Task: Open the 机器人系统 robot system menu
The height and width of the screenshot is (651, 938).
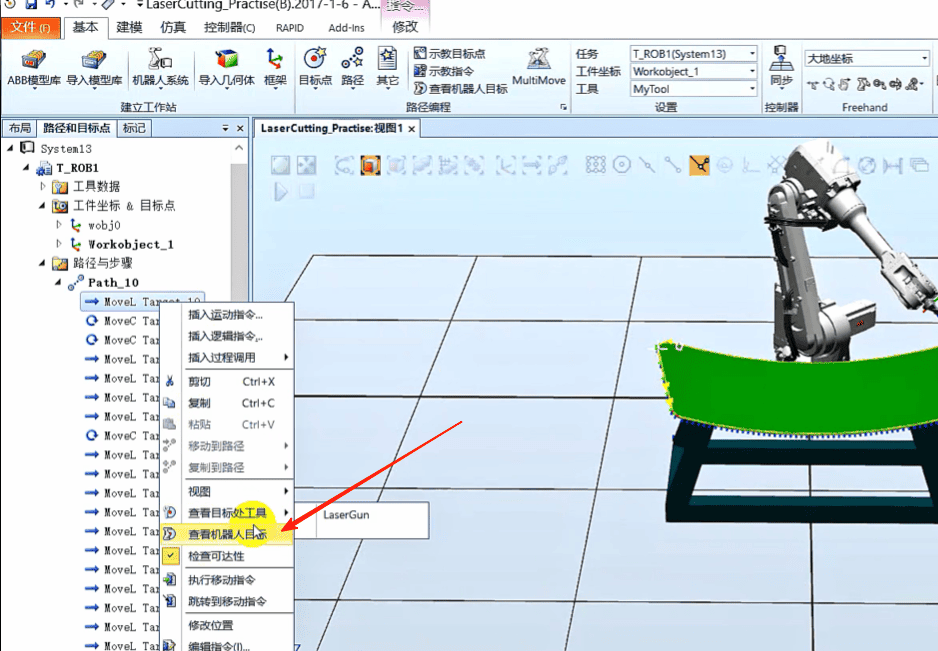Action: click(x=160, y=68)
